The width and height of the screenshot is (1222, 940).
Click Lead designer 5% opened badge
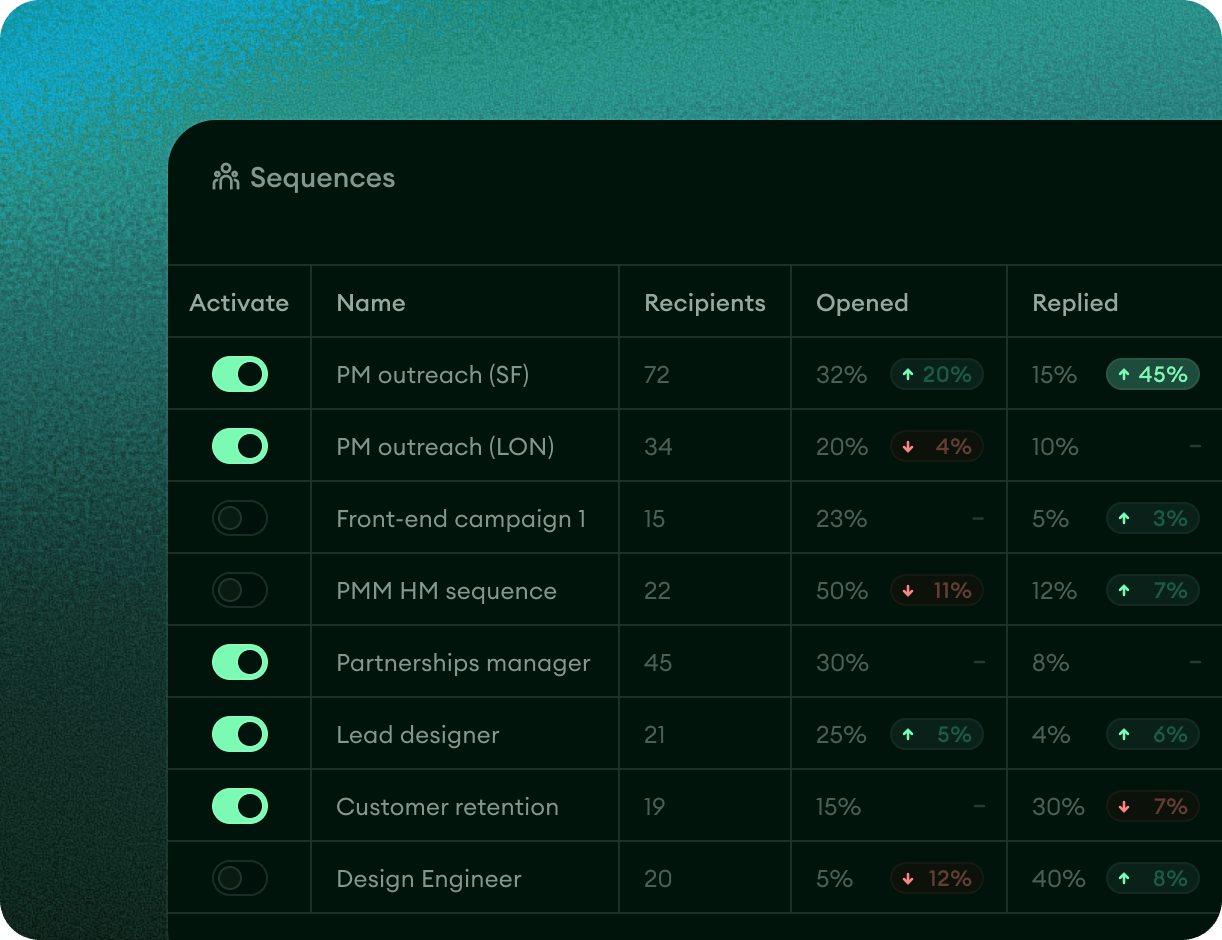click(x=937, y=734)
